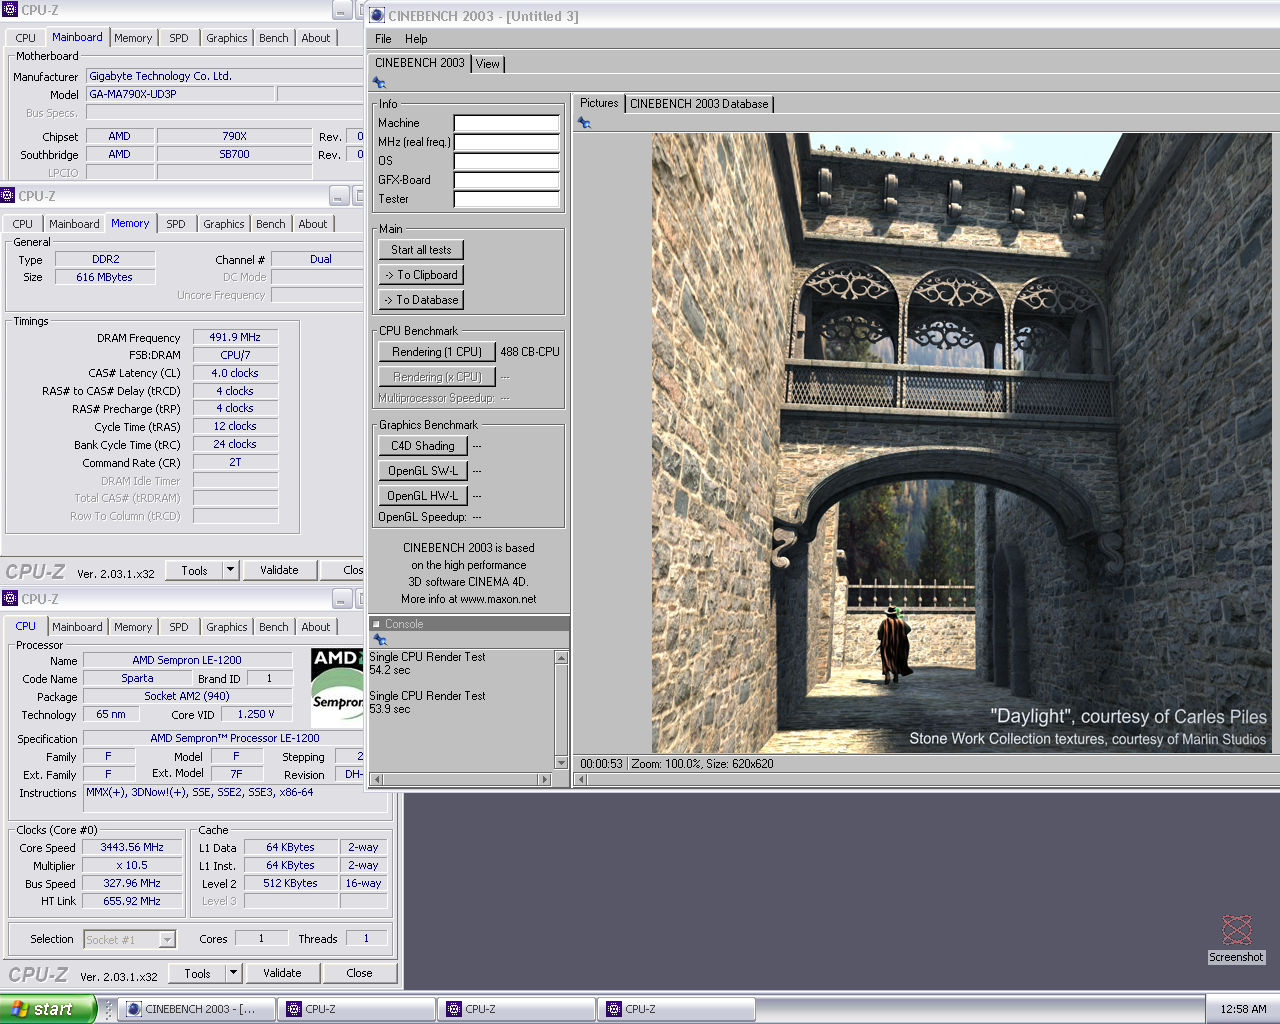
Task: Switch to the View tab in CINEBENCH
Action: (x=488, y=64)
